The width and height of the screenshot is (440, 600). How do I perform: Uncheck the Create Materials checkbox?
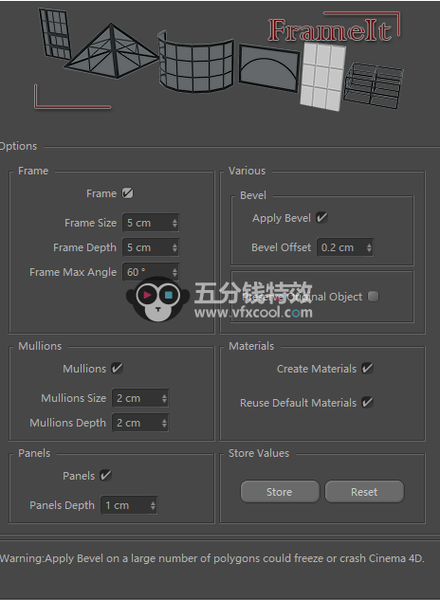tap(367, 368)
